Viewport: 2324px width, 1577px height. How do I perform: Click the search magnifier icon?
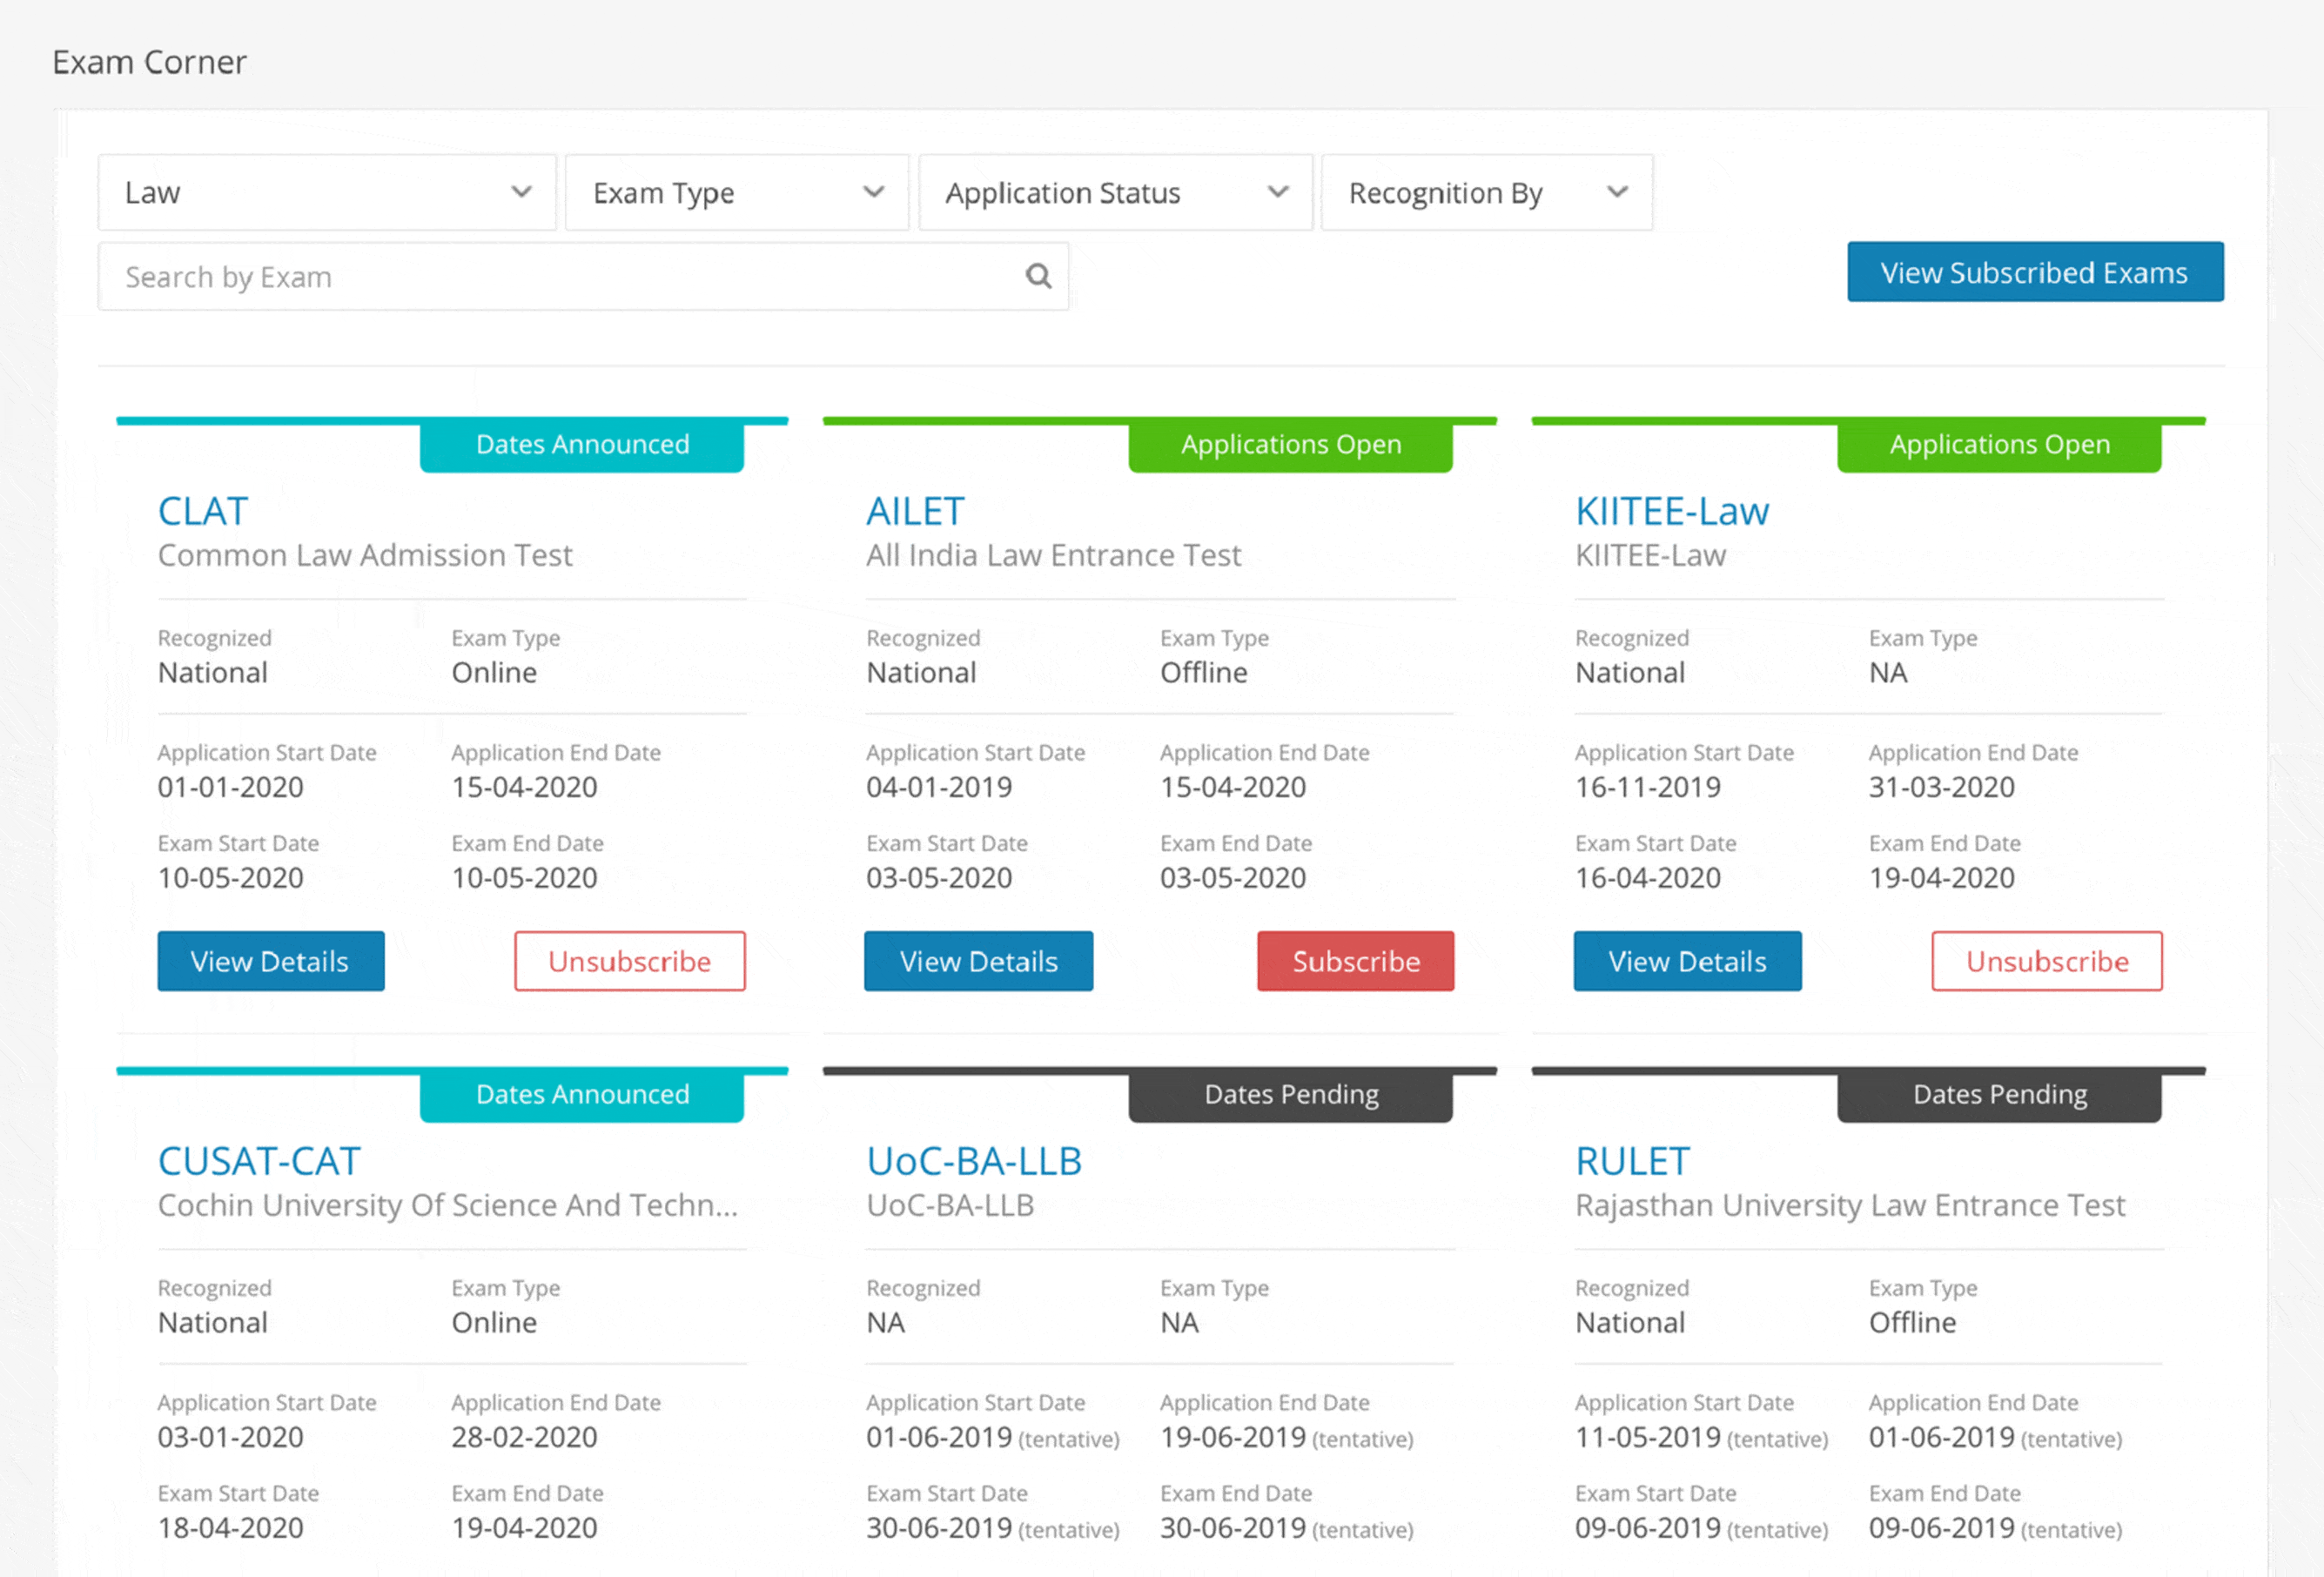click(x=1038, y=276)
